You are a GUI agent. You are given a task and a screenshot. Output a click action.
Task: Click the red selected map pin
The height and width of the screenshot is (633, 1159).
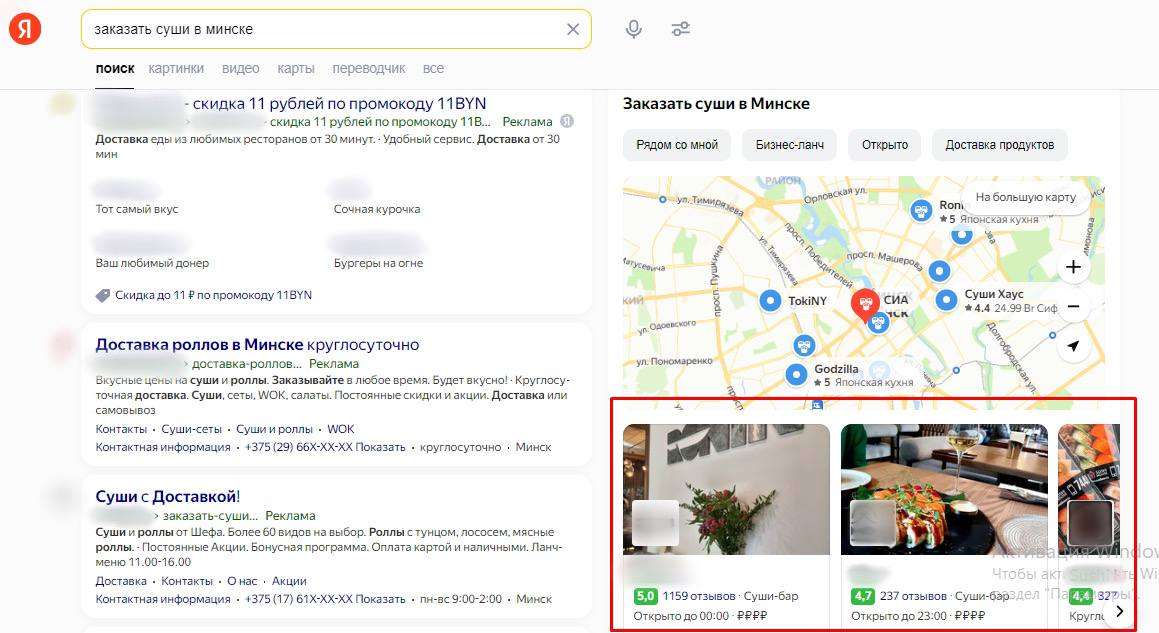[x=864, y=302]
